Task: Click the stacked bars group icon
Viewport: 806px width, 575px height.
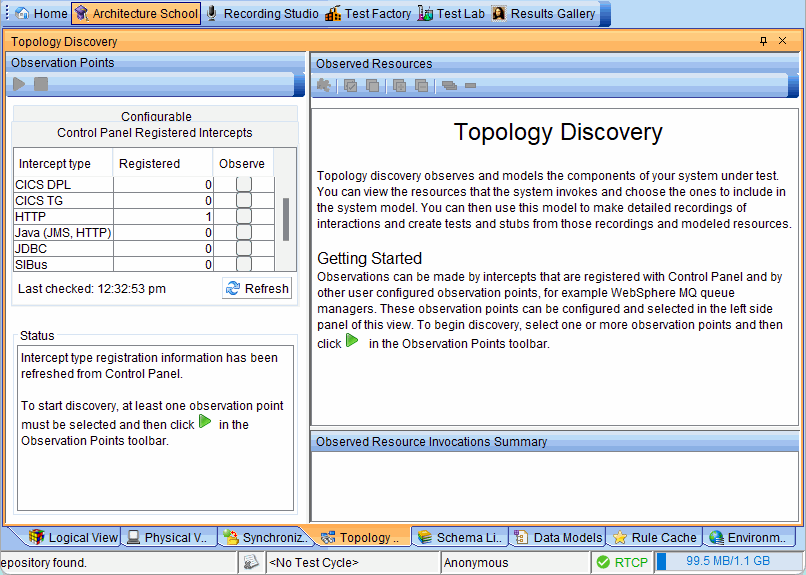Action: [x=449, y=85]
